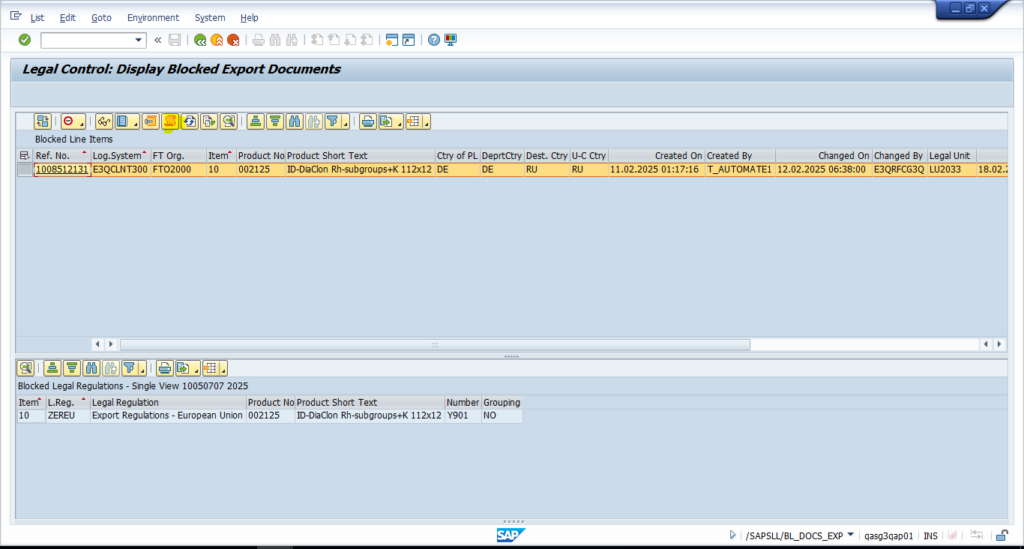Click the Generate Shortcut icon

click(x=408, y=40)
